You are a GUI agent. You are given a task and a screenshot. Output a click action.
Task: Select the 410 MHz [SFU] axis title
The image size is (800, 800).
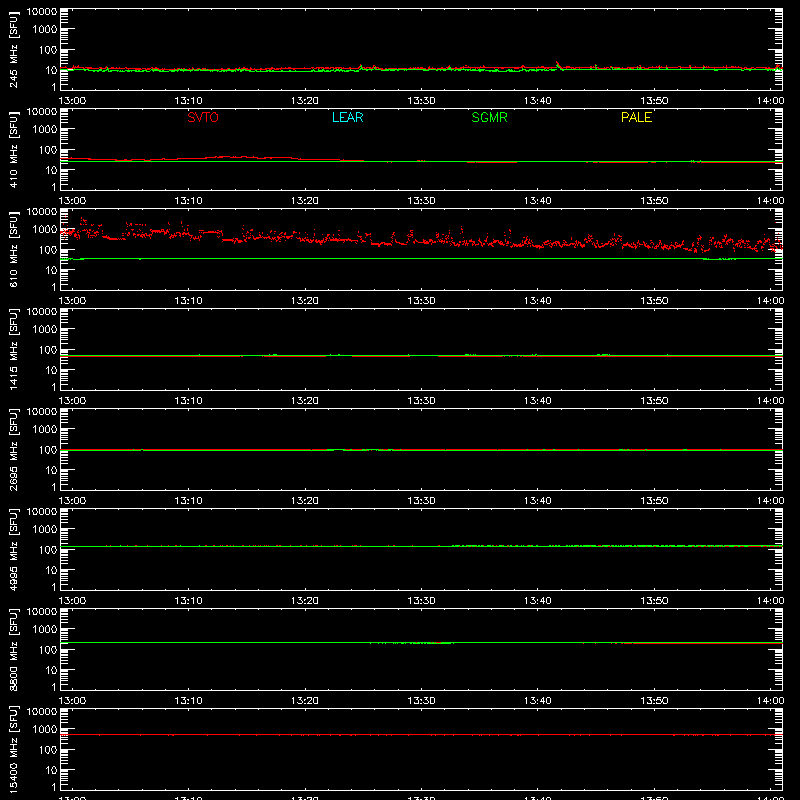click(13, 149)
